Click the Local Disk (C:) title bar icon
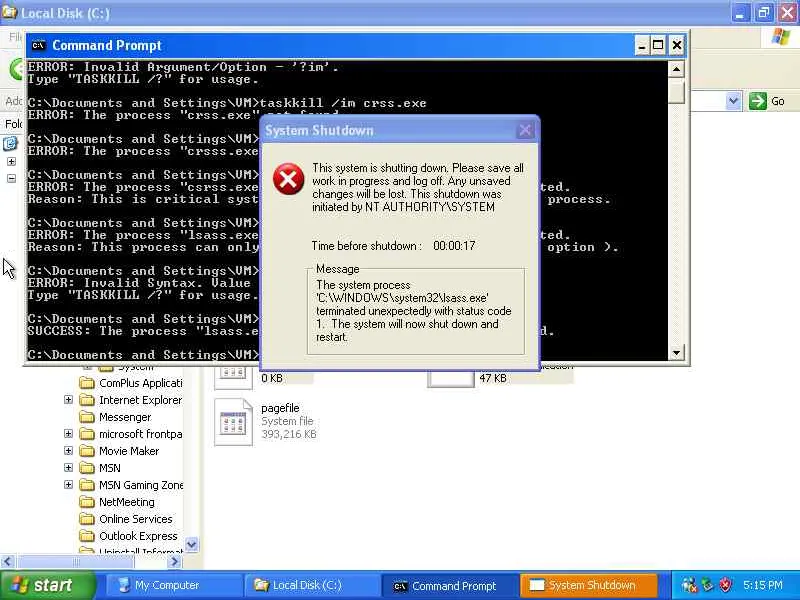Screen dimensions: 800x600 (x=9, y=12)
